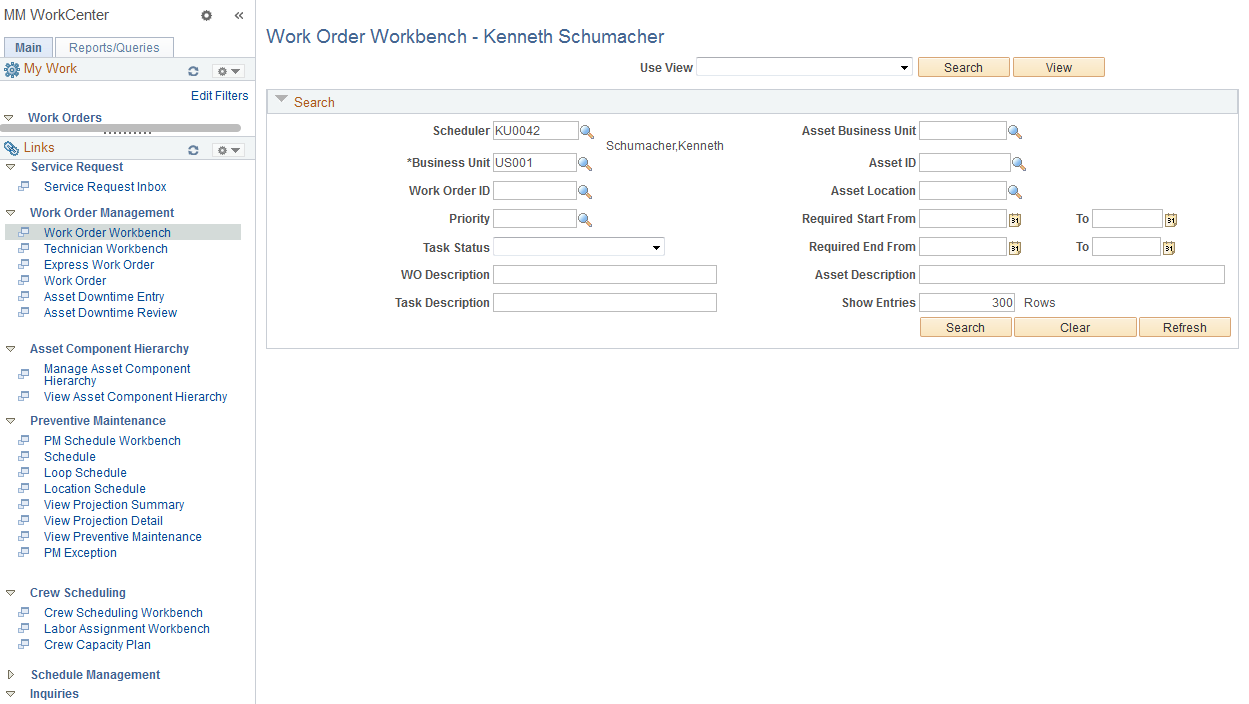Click into the Asset Description field
Viewport: 1249px width, 704px height.
click(x=1072, y=275)
